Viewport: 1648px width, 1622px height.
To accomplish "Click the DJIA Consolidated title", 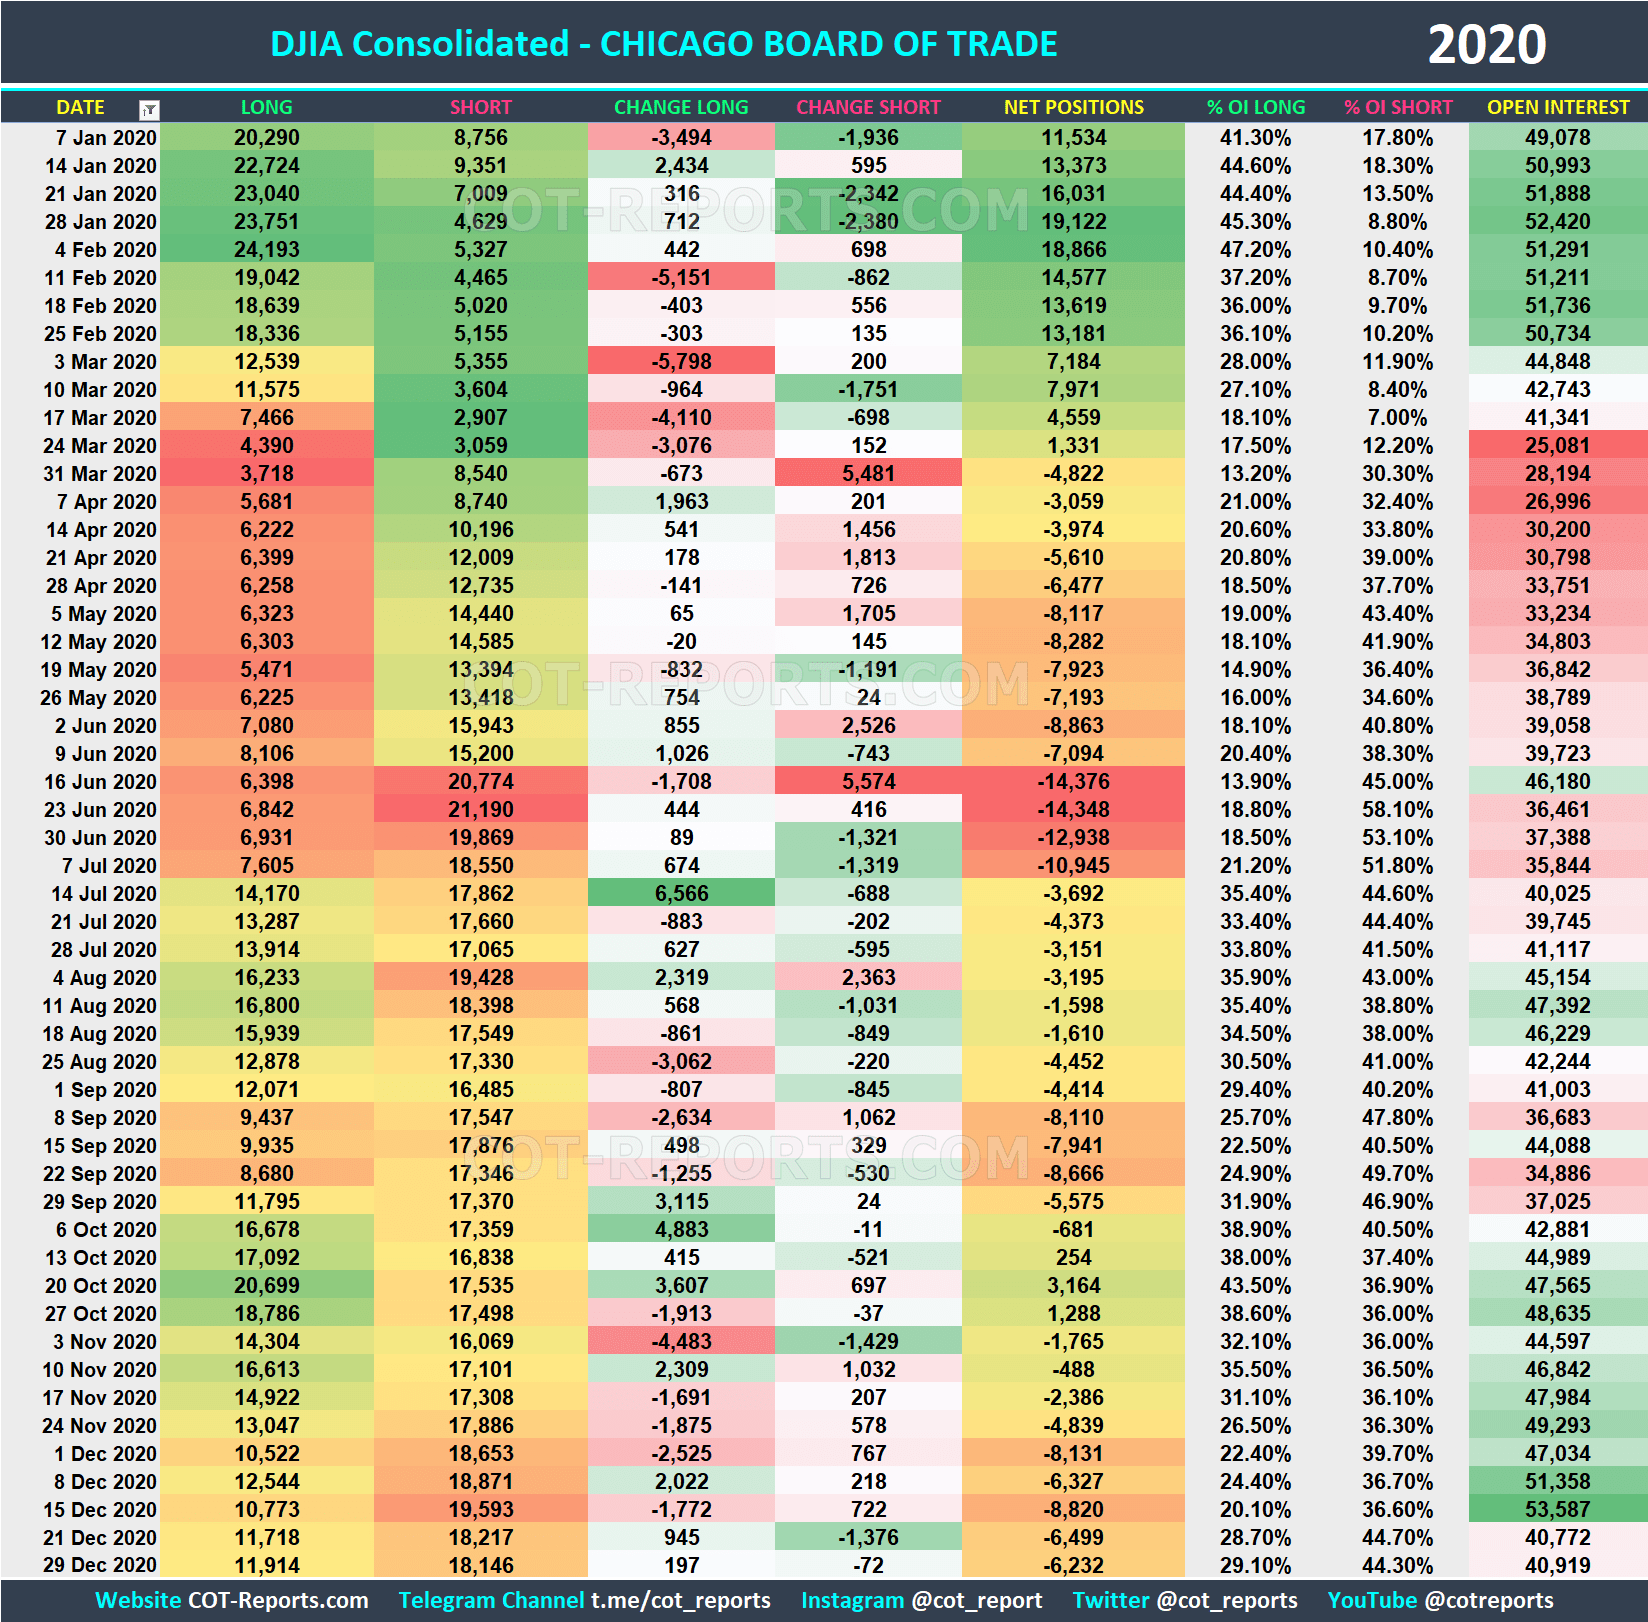I will pyautogui.click(x=665, y=43).
